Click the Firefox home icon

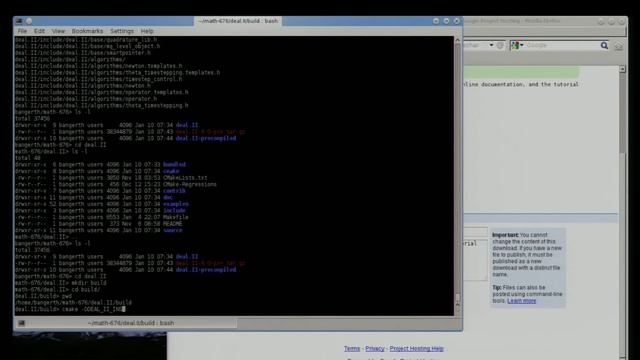pyautogui.click(x=619, y=46)
